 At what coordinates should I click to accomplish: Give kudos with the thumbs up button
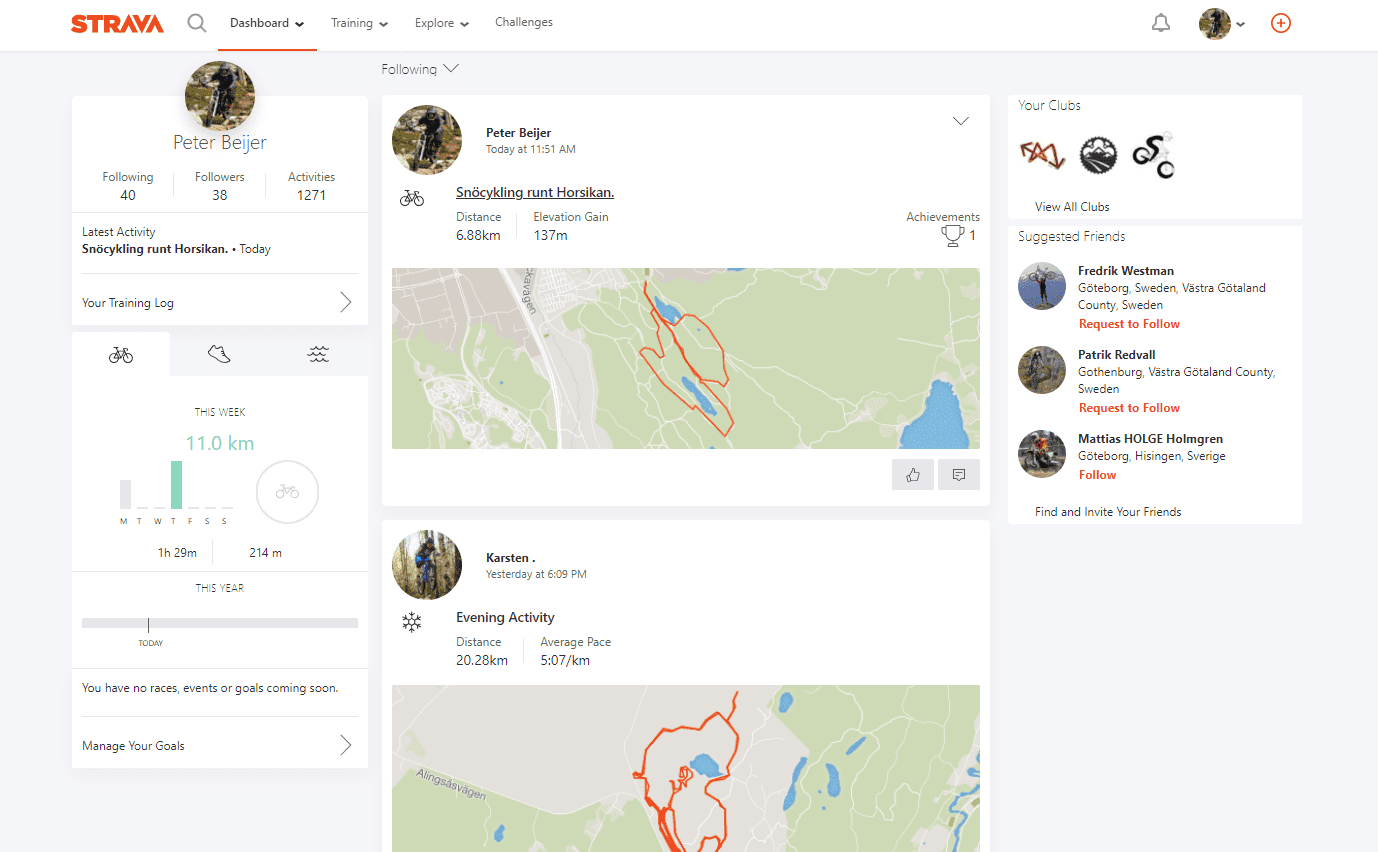point(912,474)
